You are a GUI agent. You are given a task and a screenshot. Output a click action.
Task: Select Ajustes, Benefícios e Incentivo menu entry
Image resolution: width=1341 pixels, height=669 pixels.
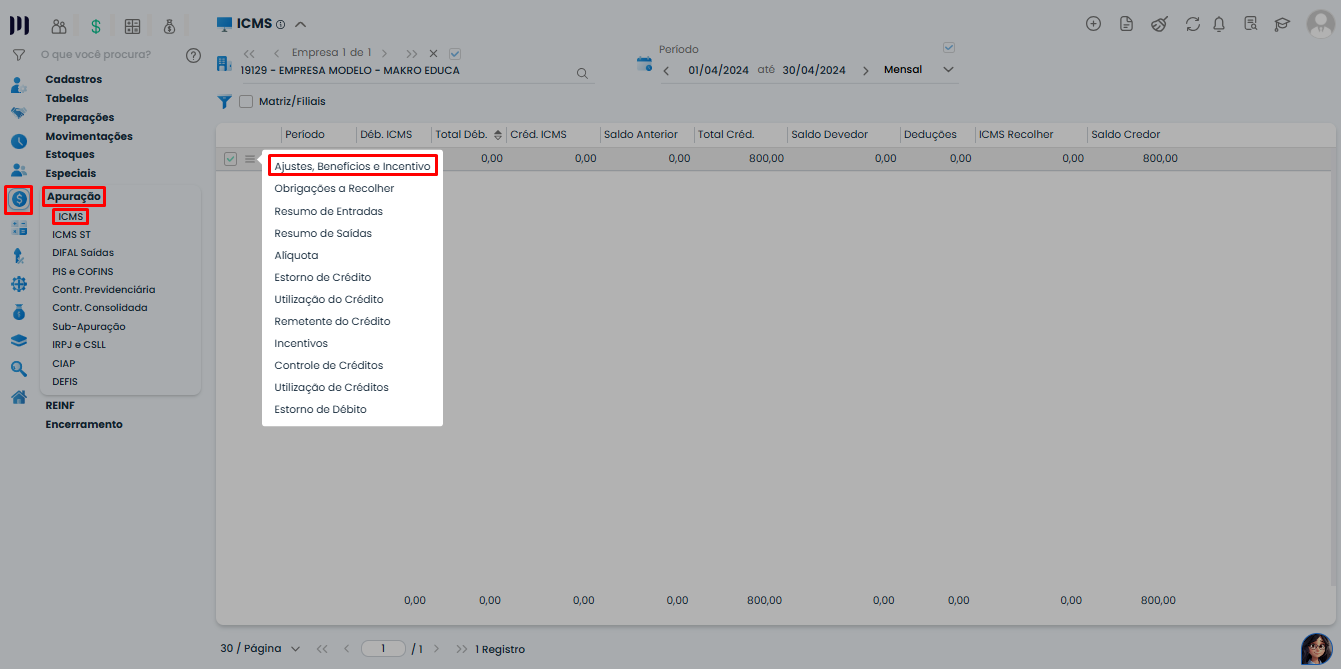[352, 166]
